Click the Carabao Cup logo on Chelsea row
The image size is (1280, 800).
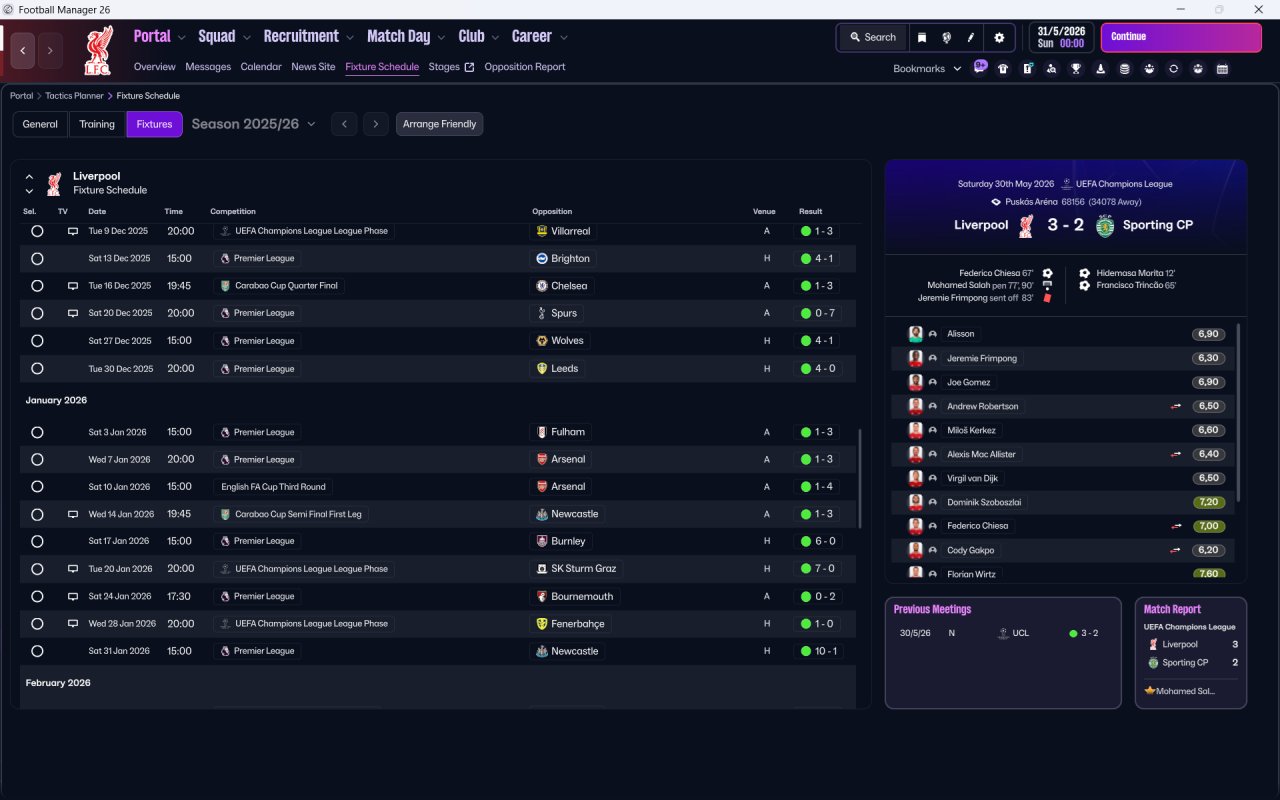point(225,286)
